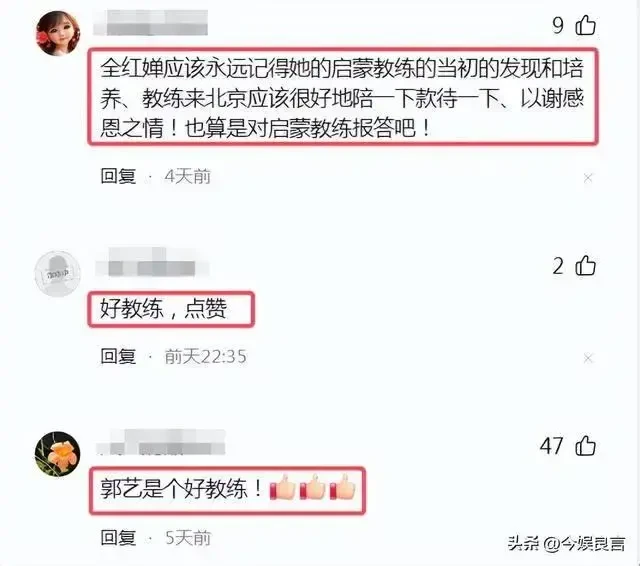This screenshot has height=566, width=640.
Task: Like the comment with 2 likes
Action: 585,266
